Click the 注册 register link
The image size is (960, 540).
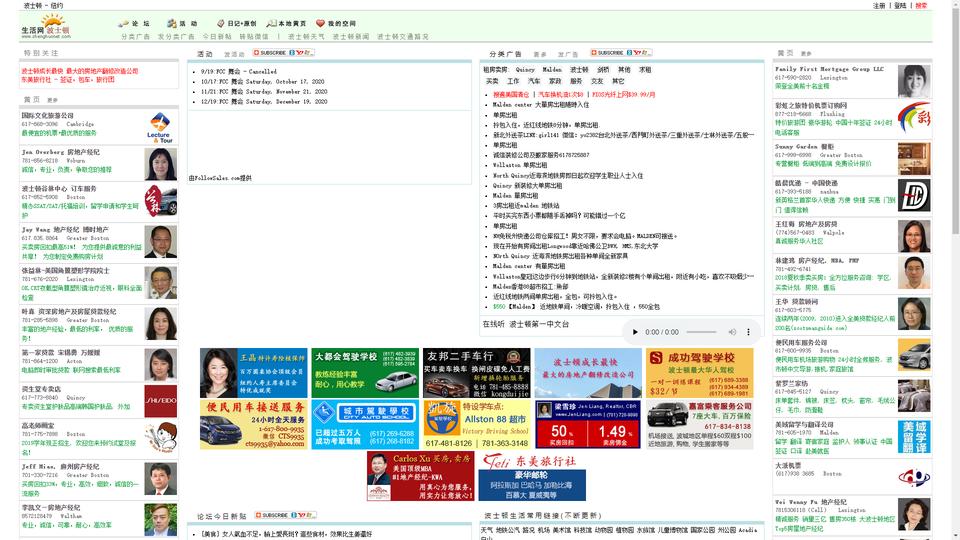879,6
